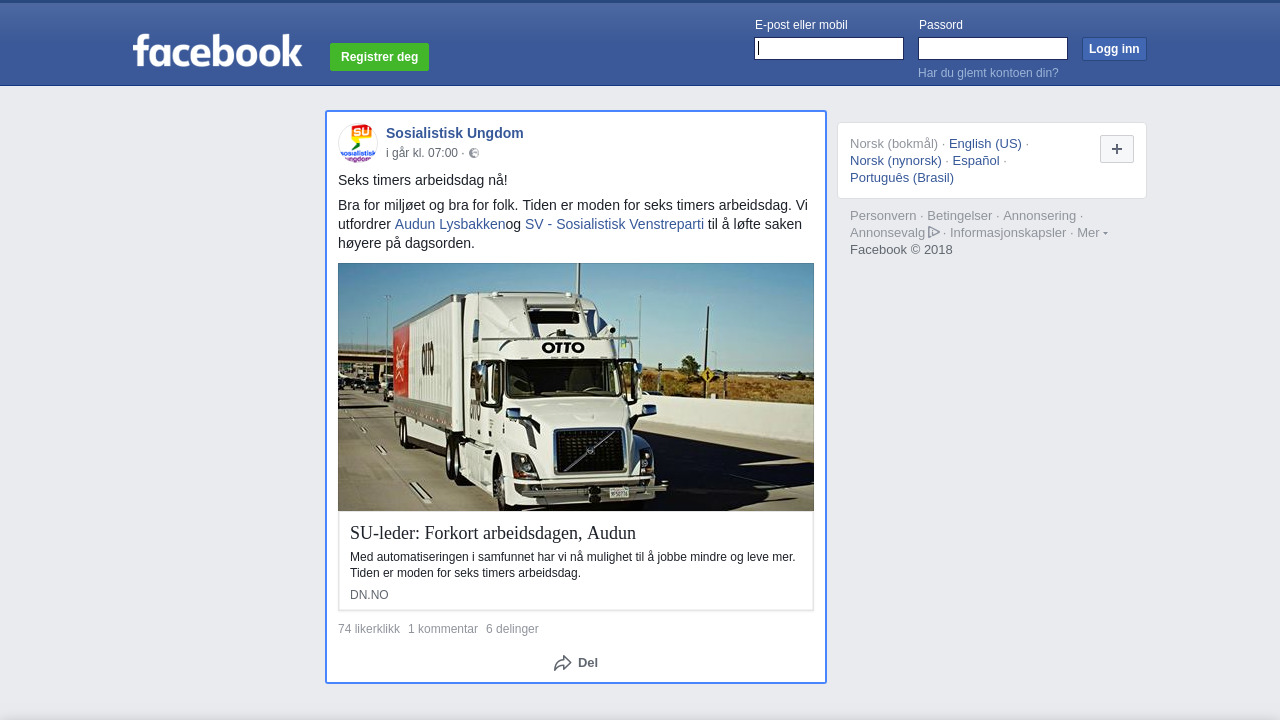1280x720 pixels.
Task: Switch language to Norsk (nynorsk)
Action: coord(896,160)
